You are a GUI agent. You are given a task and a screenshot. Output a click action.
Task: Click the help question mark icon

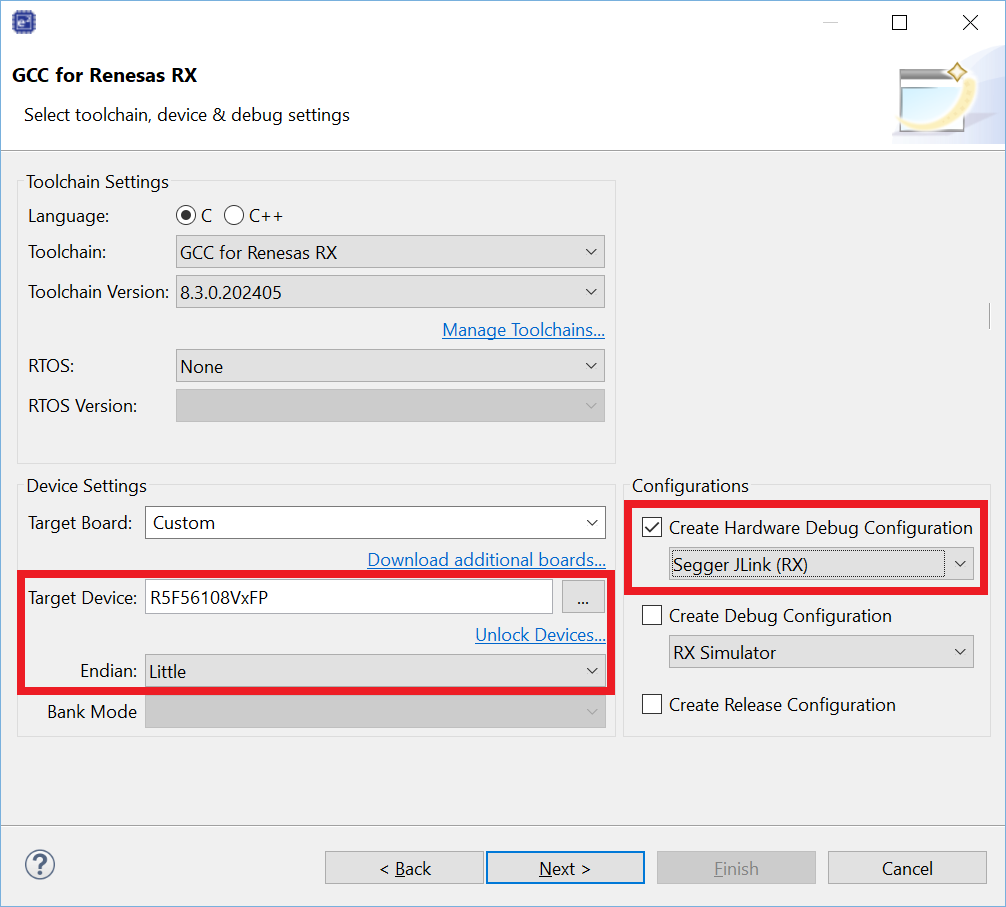(x=40, y=865)
